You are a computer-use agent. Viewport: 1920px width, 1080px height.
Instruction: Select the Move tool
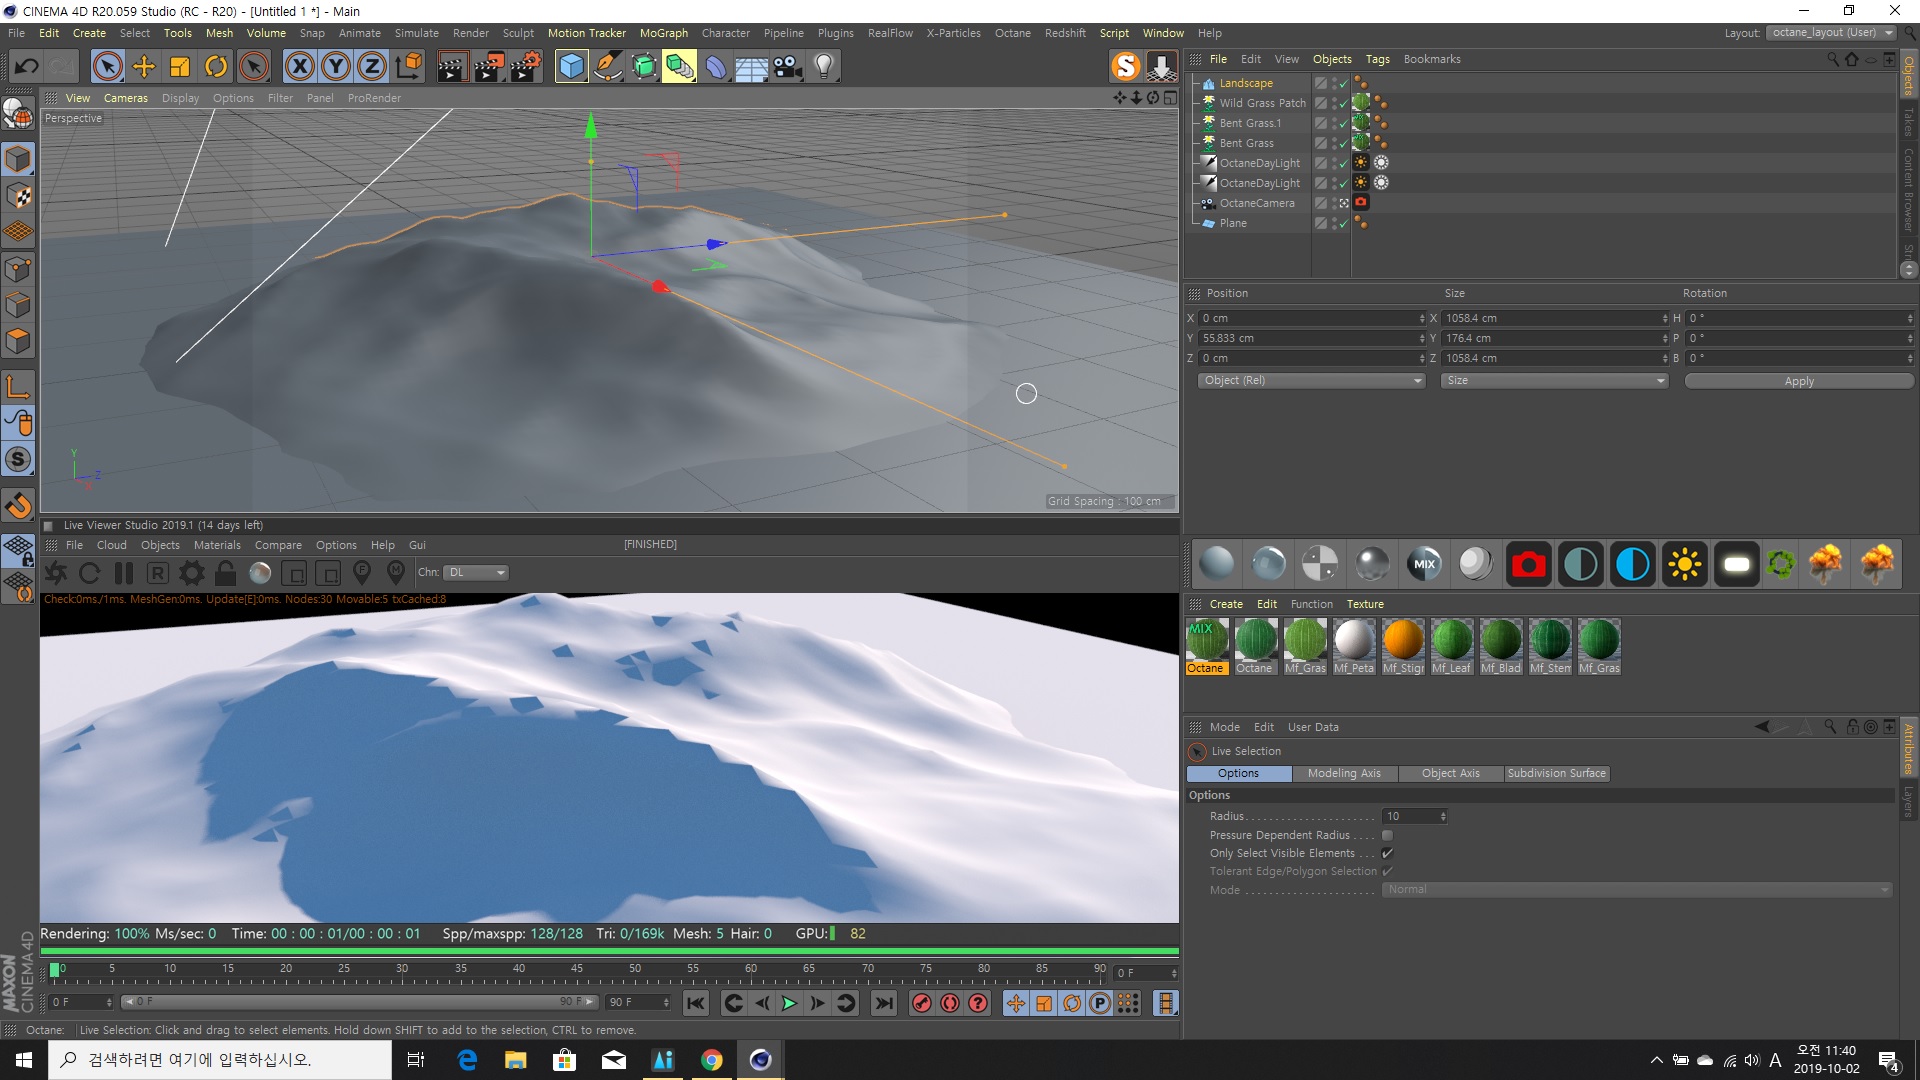pyautogui.click(x=144, y=67)
